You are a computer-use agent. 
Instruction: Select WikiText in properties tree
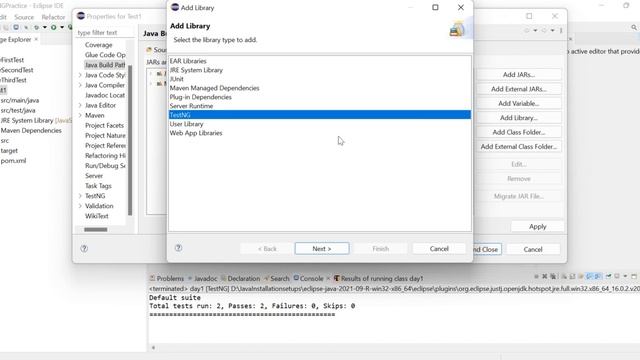pos(97,216)
